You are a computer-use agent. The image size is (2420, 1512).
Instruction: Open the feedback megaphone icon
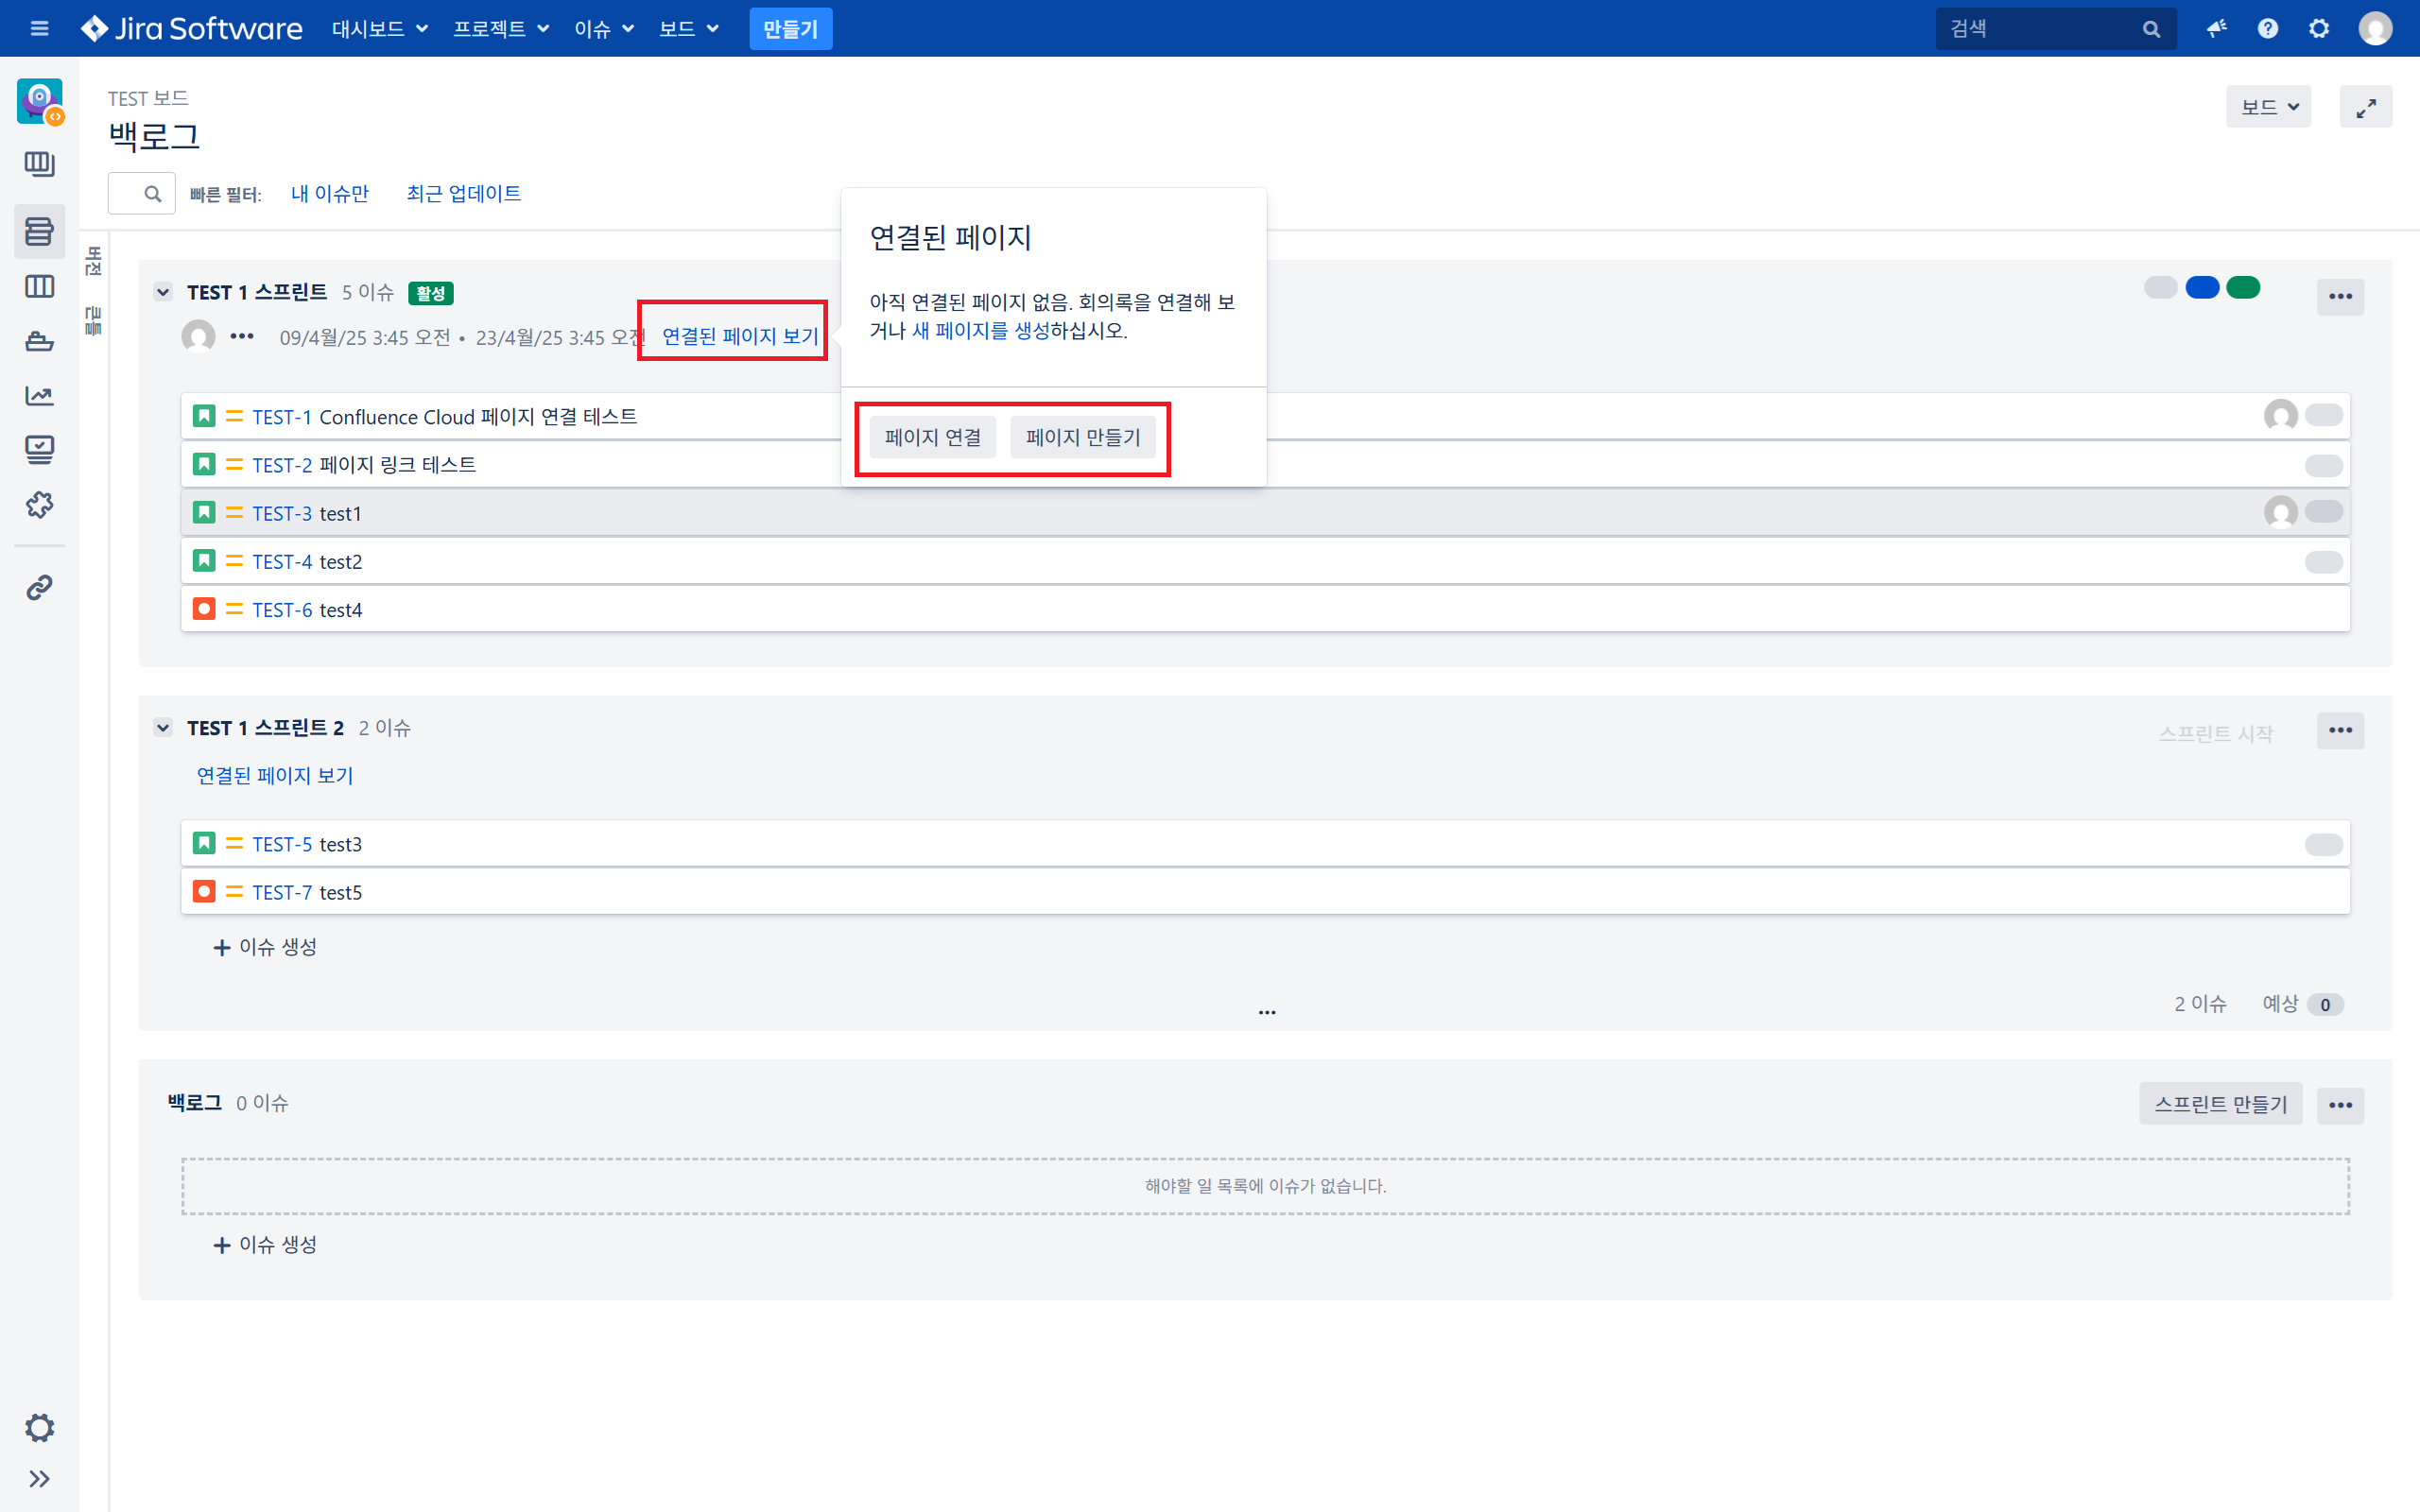coord(2216,29)
